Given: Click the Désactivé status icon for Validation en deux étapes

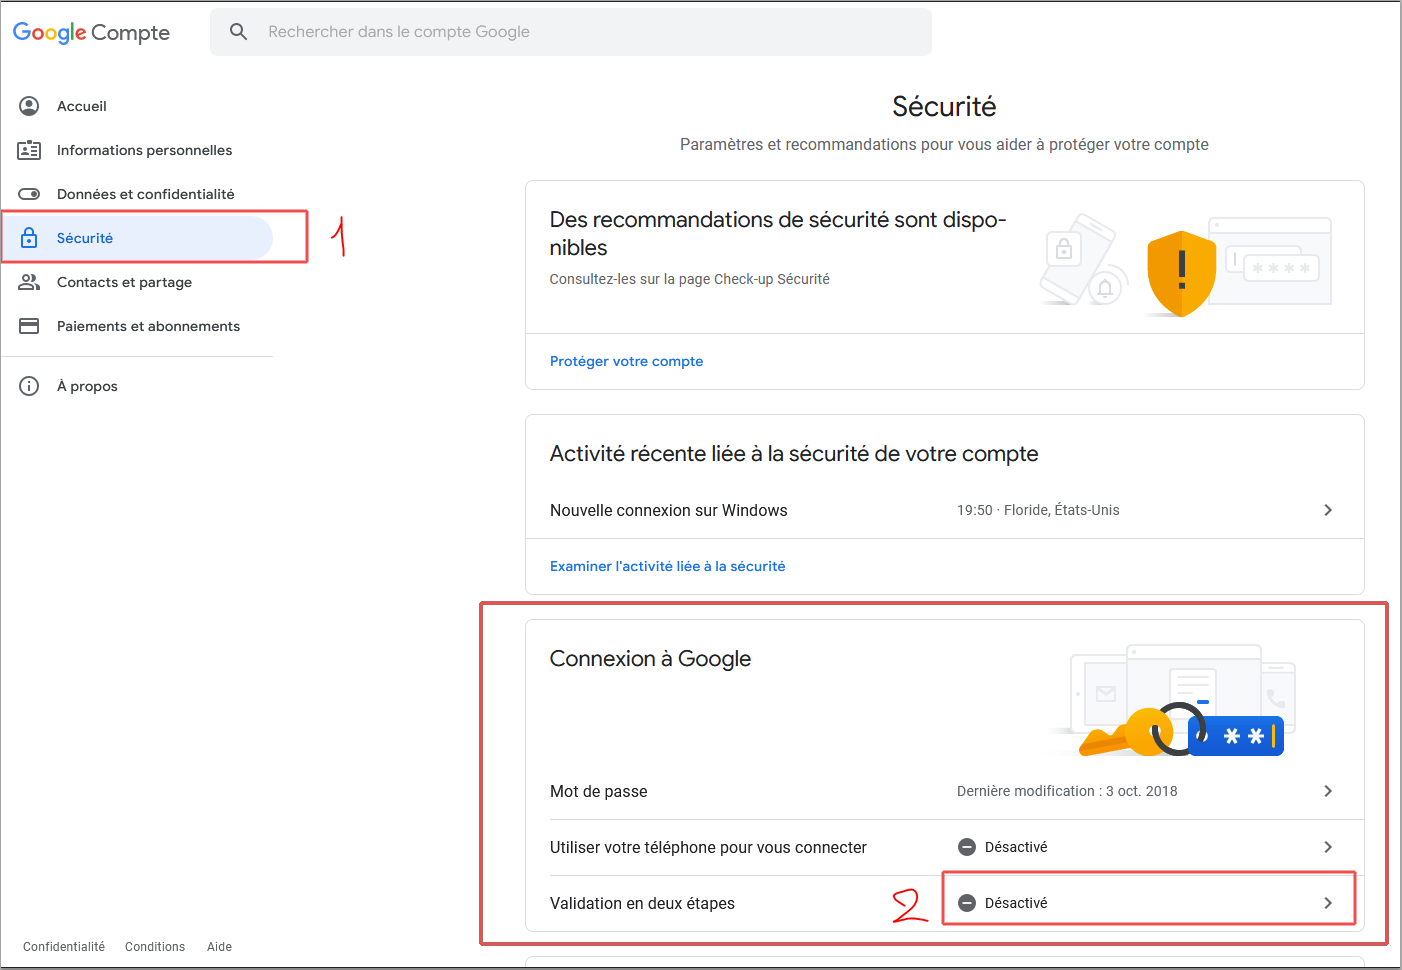Looking at the screenshot, I should pyautogui.click(x=967, y=903).
